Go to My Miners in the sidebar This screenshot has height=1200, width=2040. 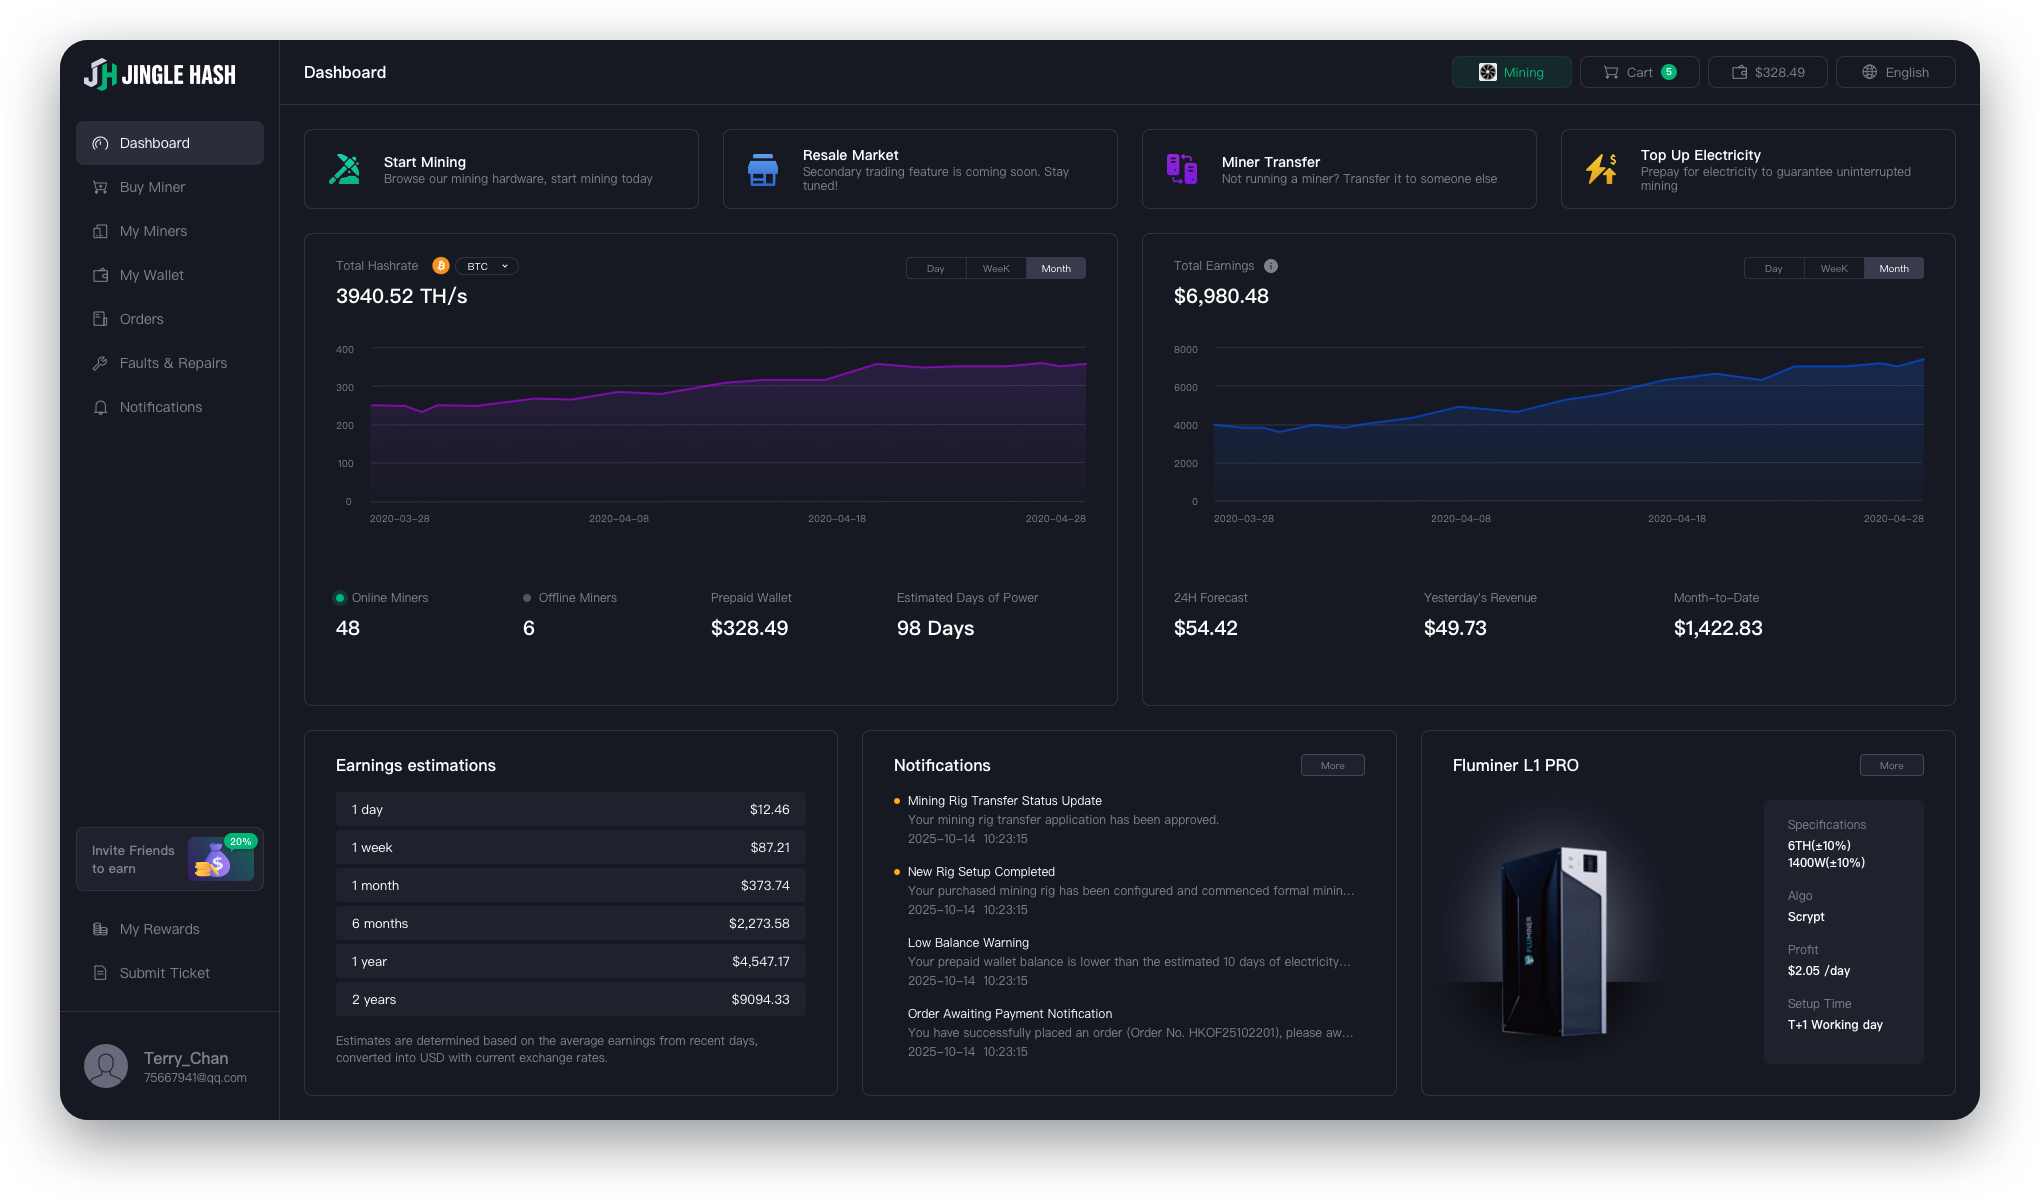[153, 231]
